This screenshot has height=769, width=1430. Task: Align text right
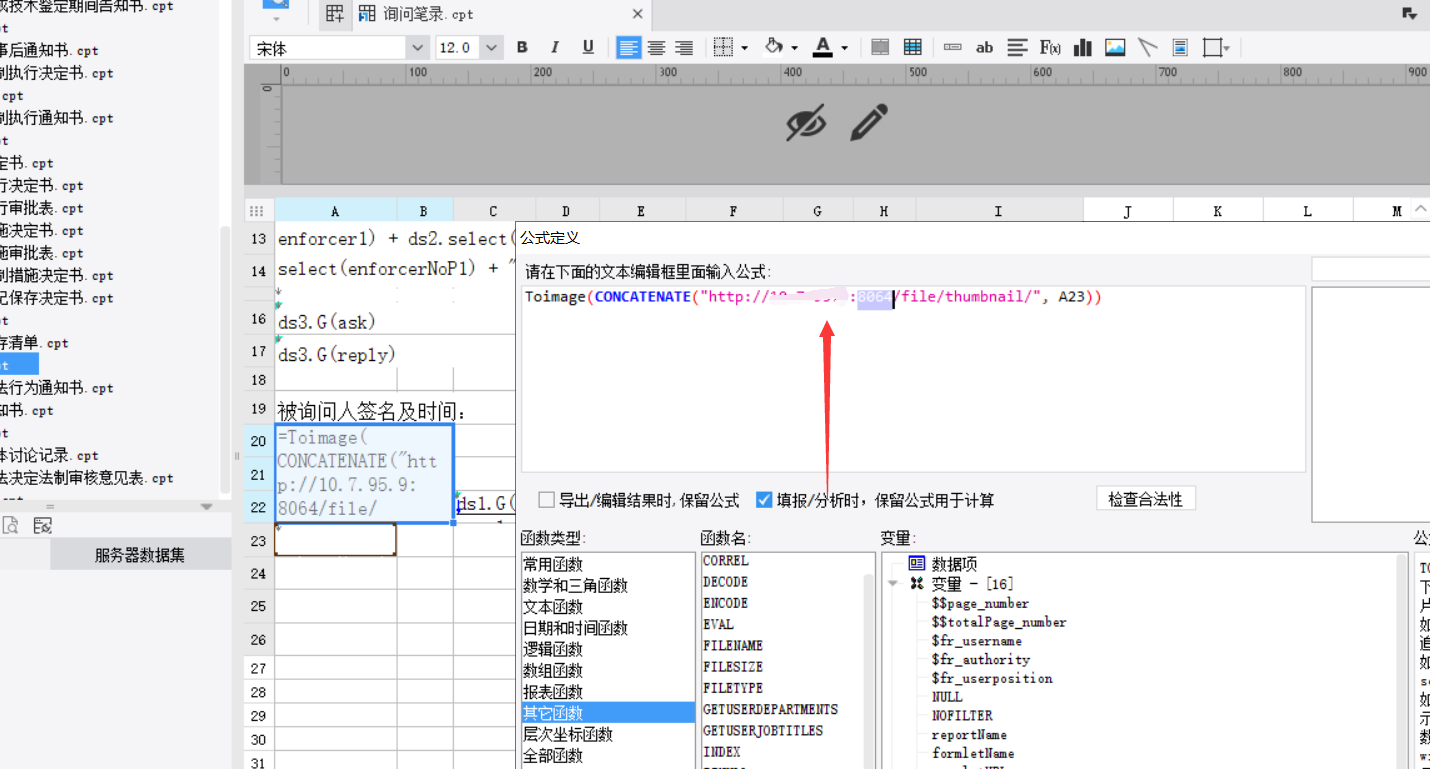[x=684, y=47]
